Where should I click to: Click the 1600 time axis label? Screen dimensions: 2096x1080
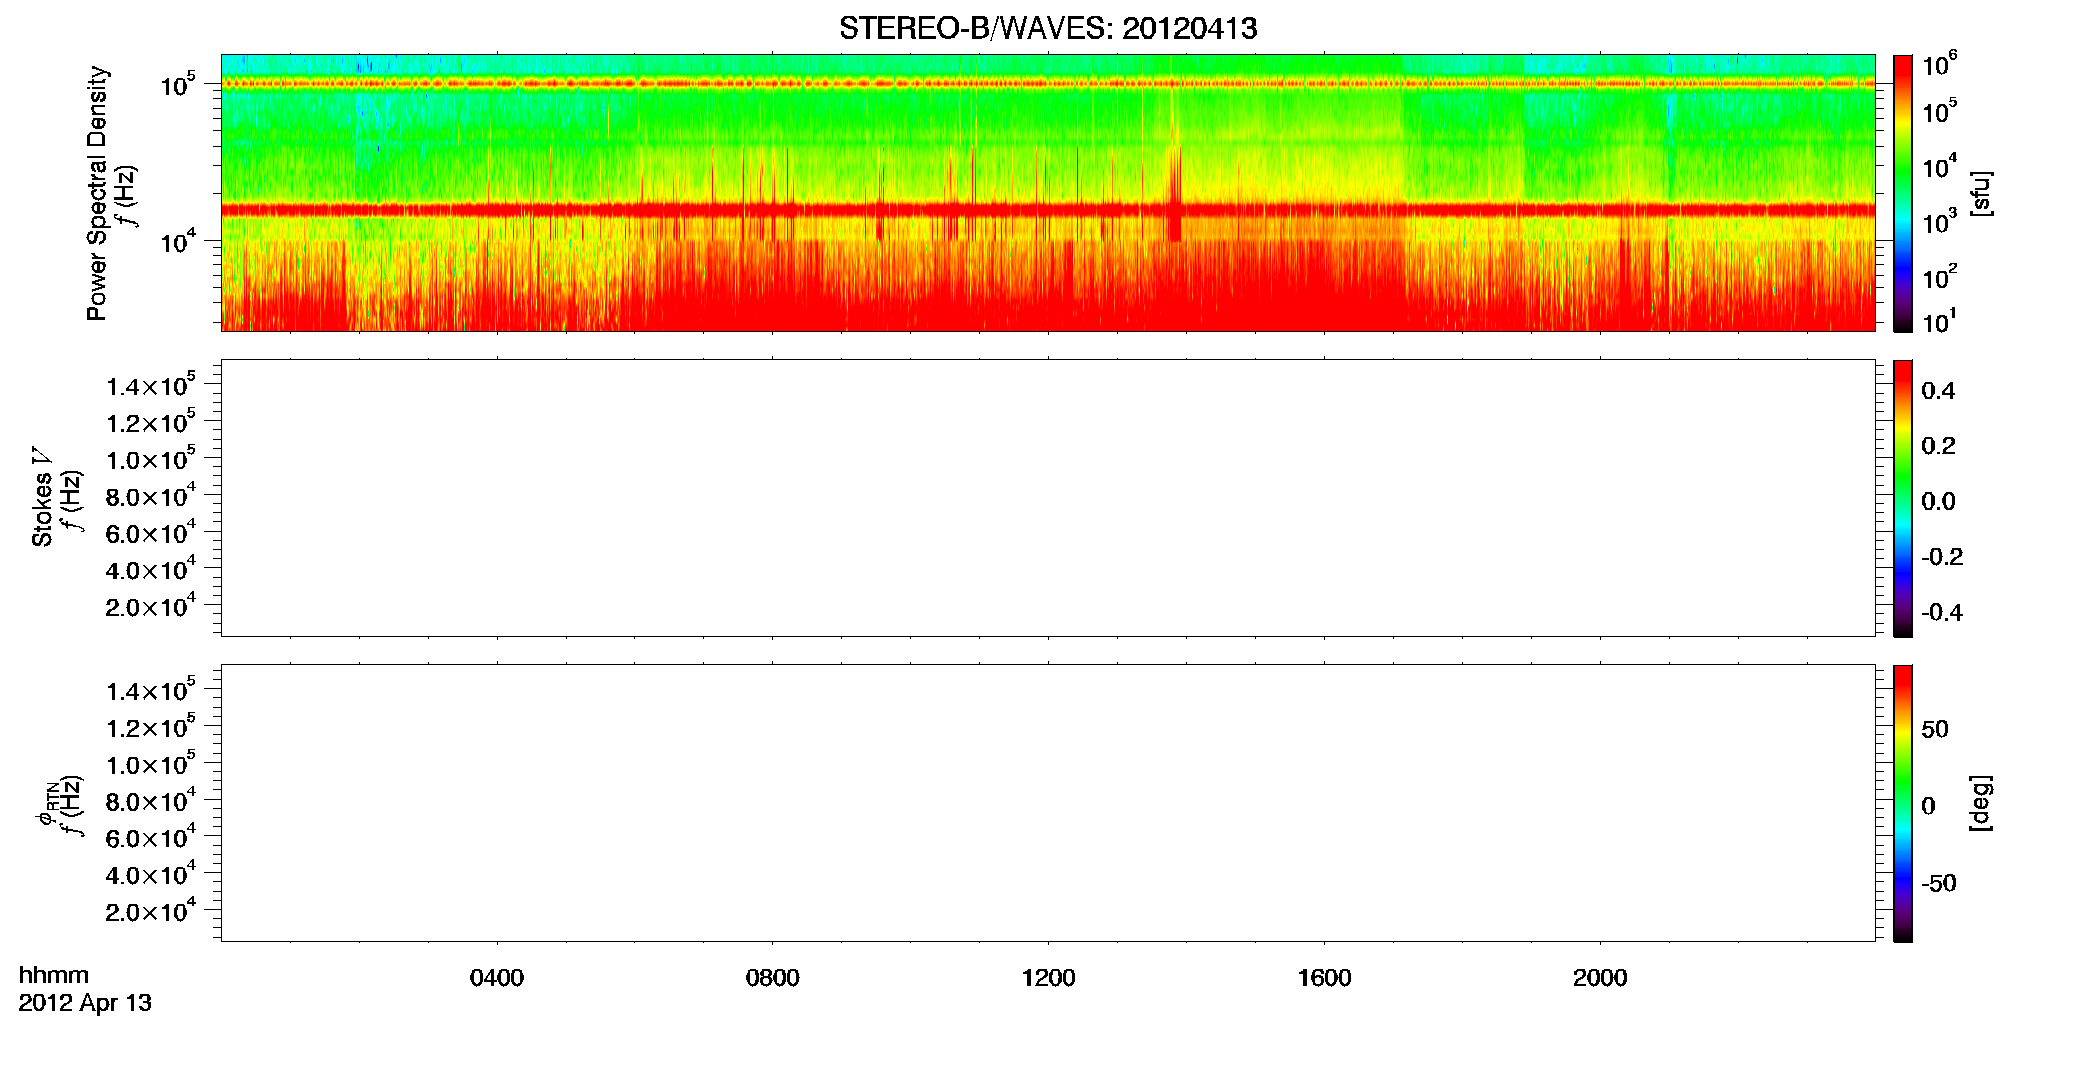coord(1324,978)
